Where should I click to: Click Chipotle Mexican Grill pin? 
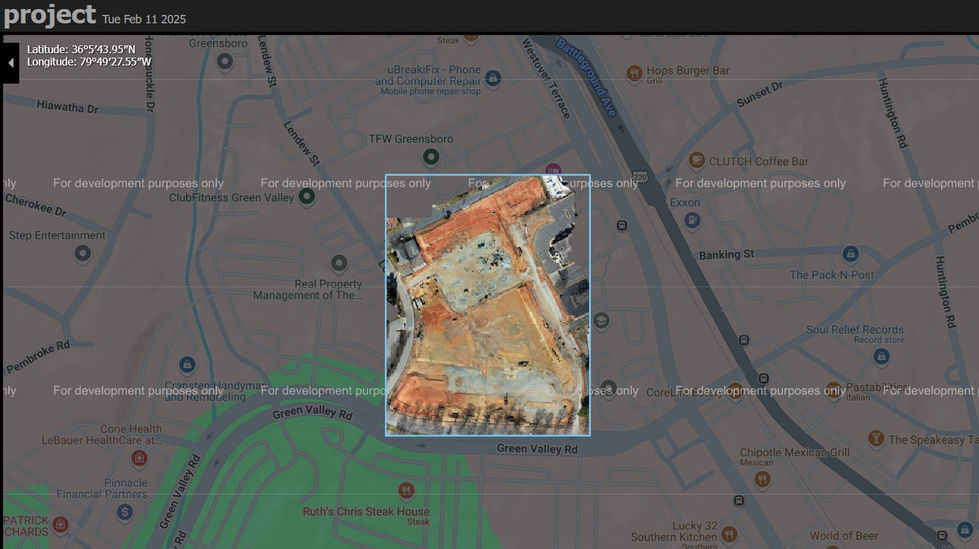click(762, 479)
